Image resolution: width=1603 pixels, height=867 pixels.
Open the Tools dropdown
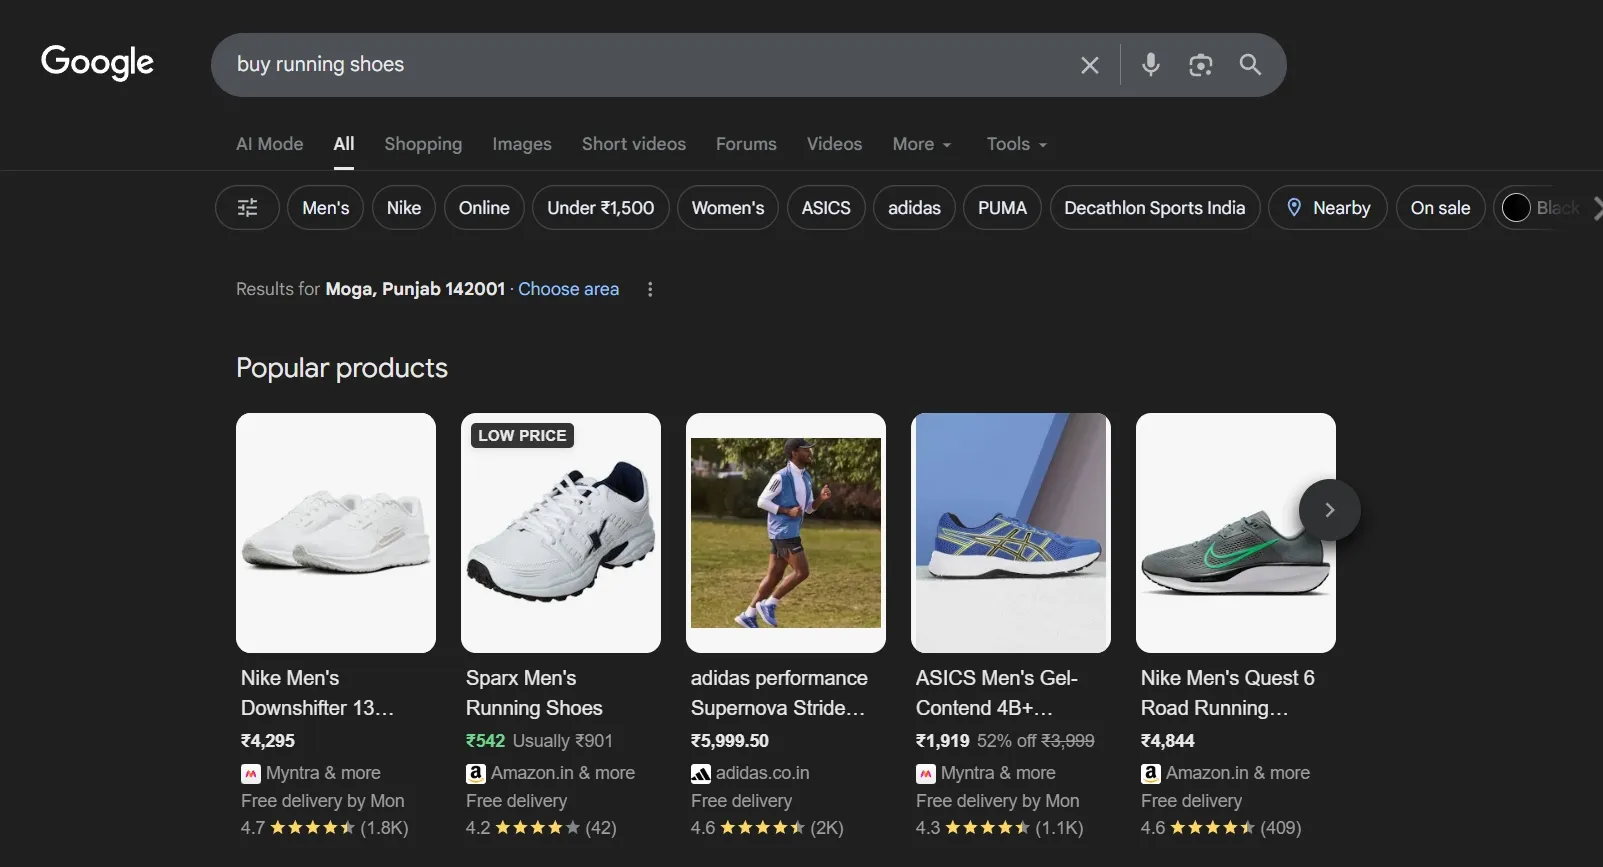click(x=1016, y=144)
